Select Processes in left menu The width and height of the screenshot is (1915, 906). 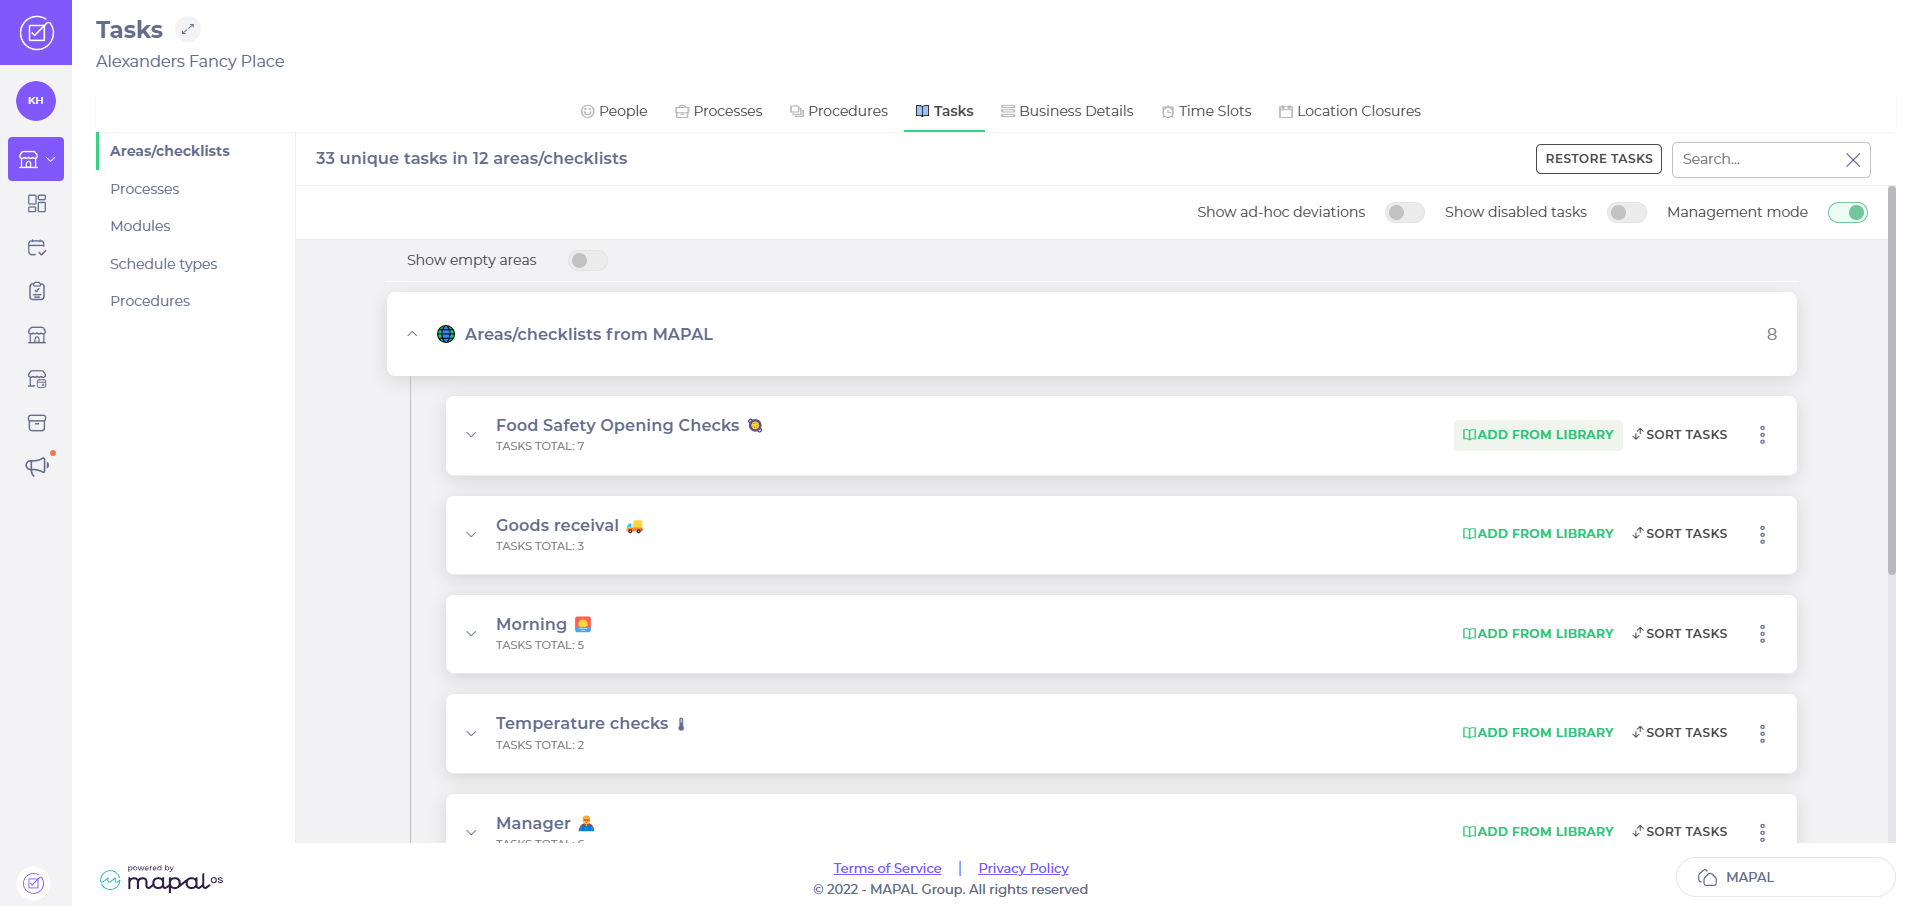click(x=145, y=189)
